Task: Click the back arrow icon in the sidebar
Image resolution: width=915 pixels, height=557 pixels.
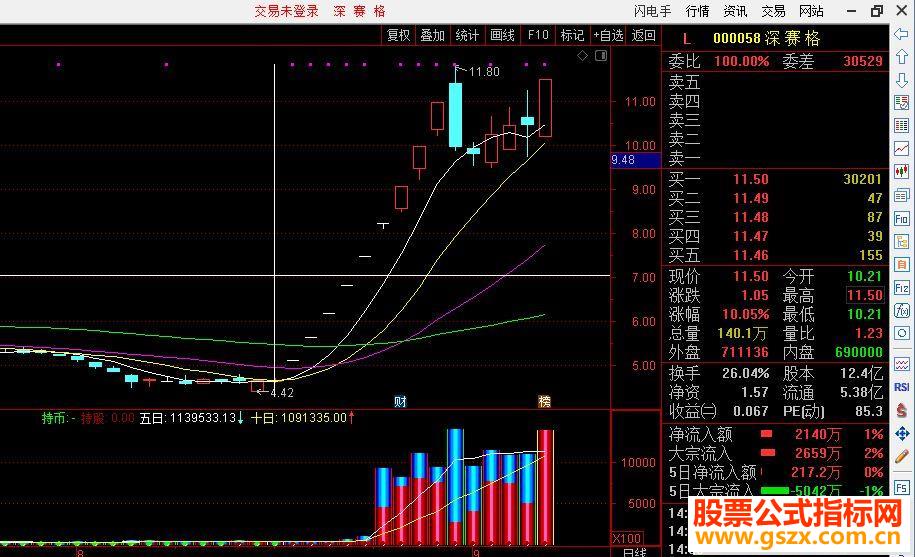Action: pyautogui.click(x=902, y=34)
